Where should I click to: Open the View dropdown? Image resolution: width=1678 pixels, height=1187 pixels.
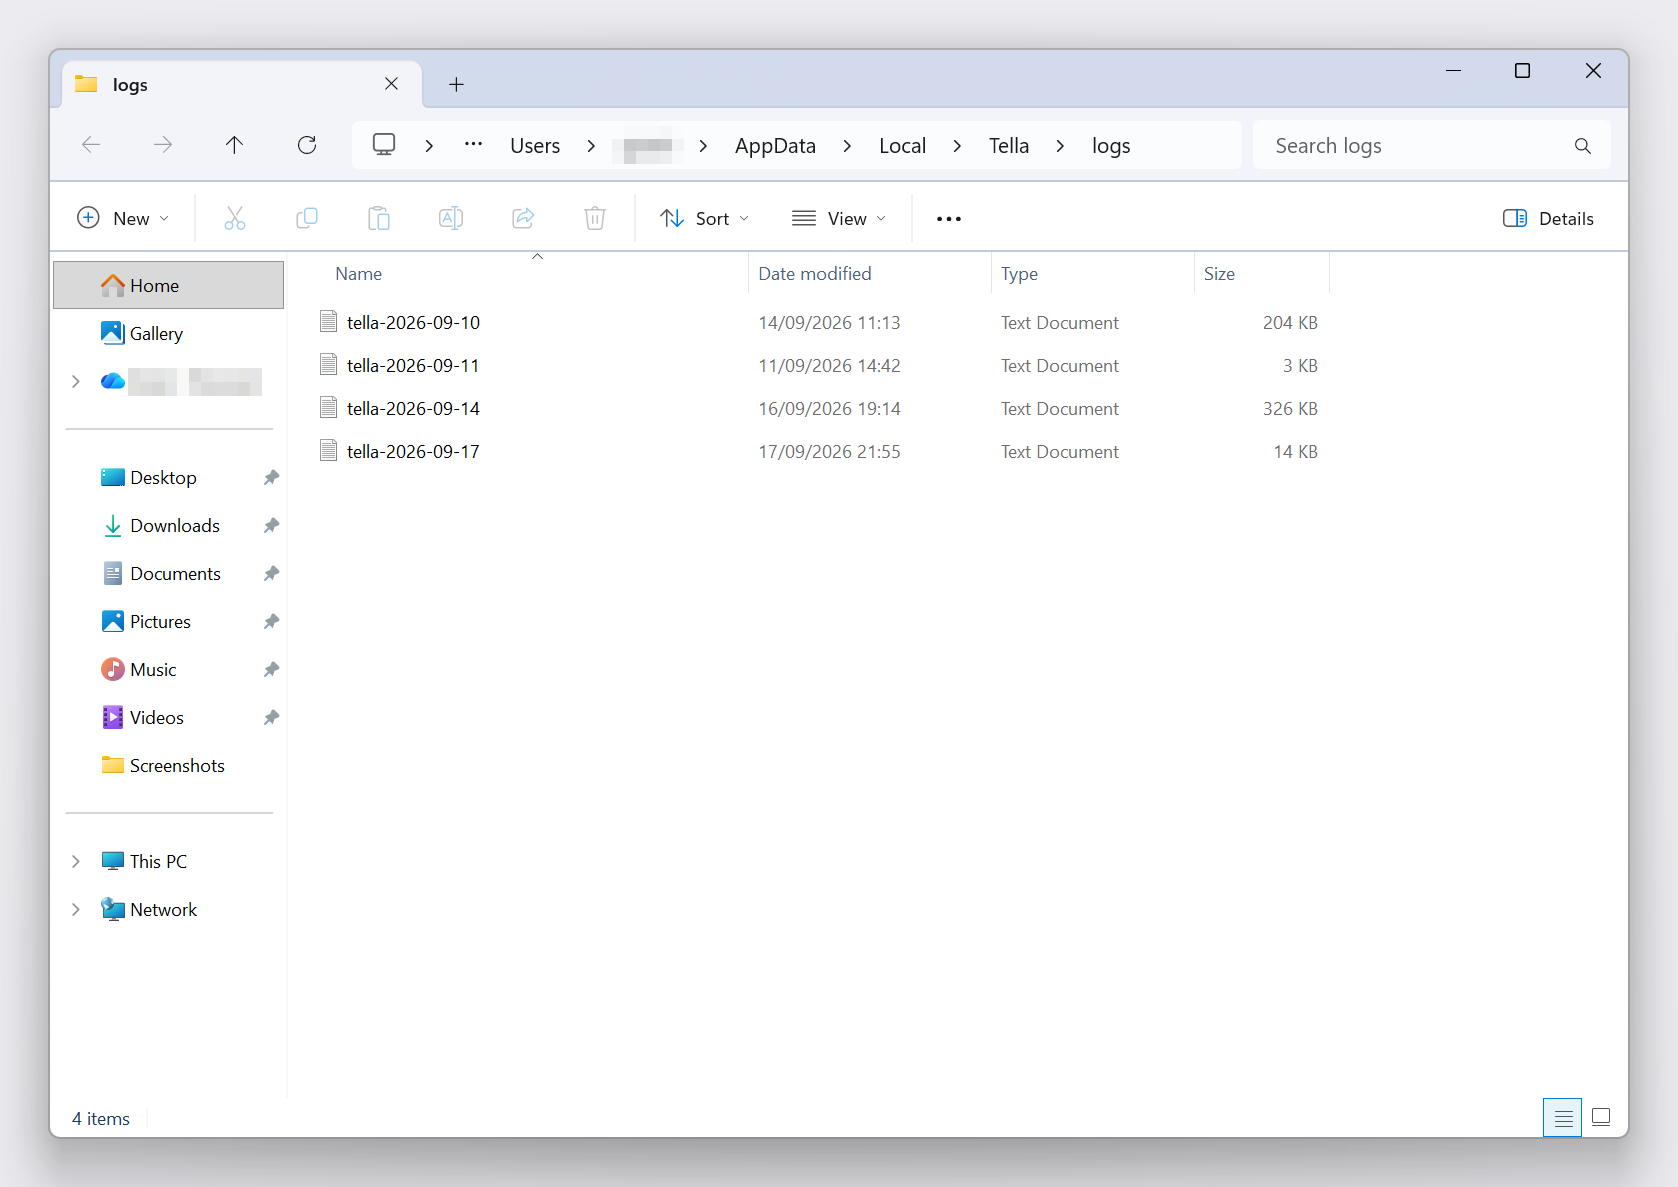pyautogui.click(x=839, y=219)
